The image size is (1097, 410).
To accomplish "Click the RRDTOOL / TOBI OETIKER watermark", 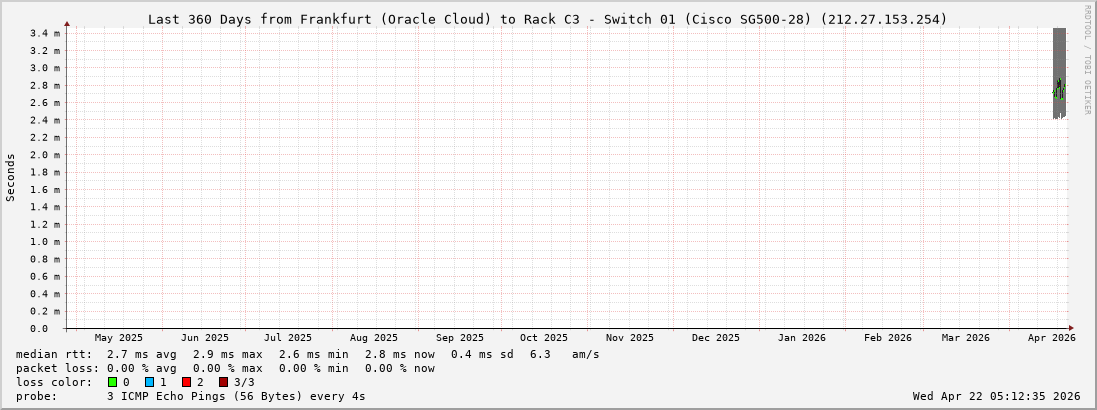I will 1087,60.
